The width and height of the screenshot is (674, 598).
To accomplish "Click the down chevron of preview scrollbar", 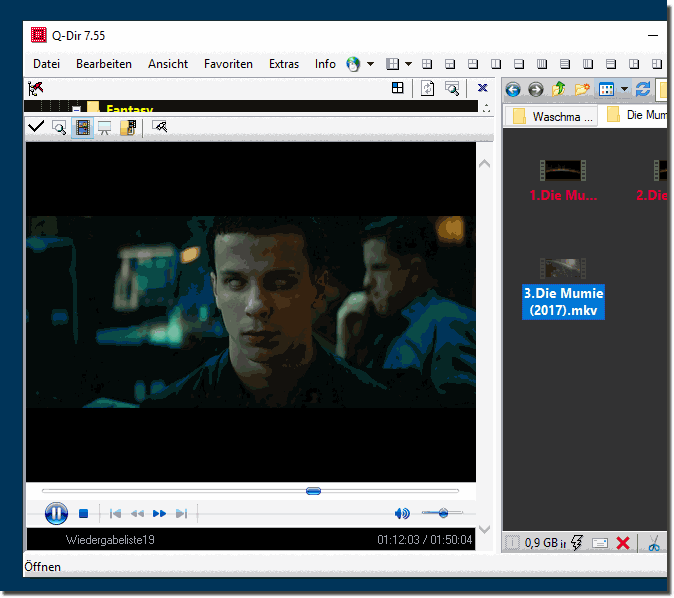I will coord(484,529).
